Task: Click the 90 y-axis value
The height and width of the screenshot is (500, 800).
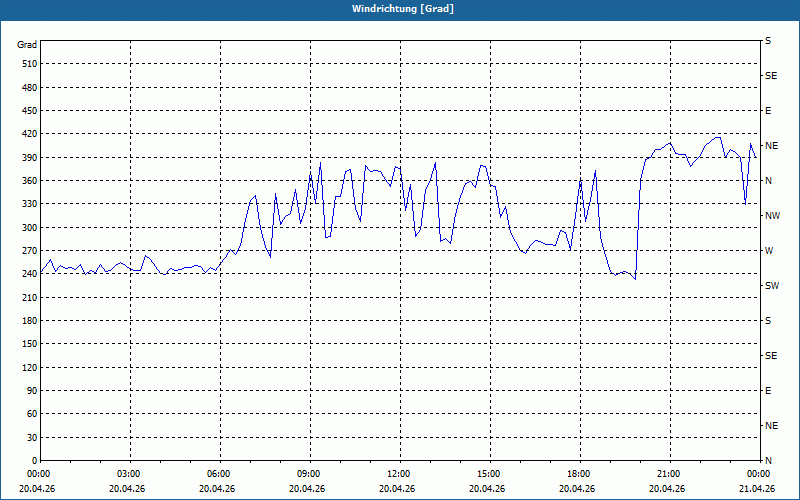Action: click(32, 391)
